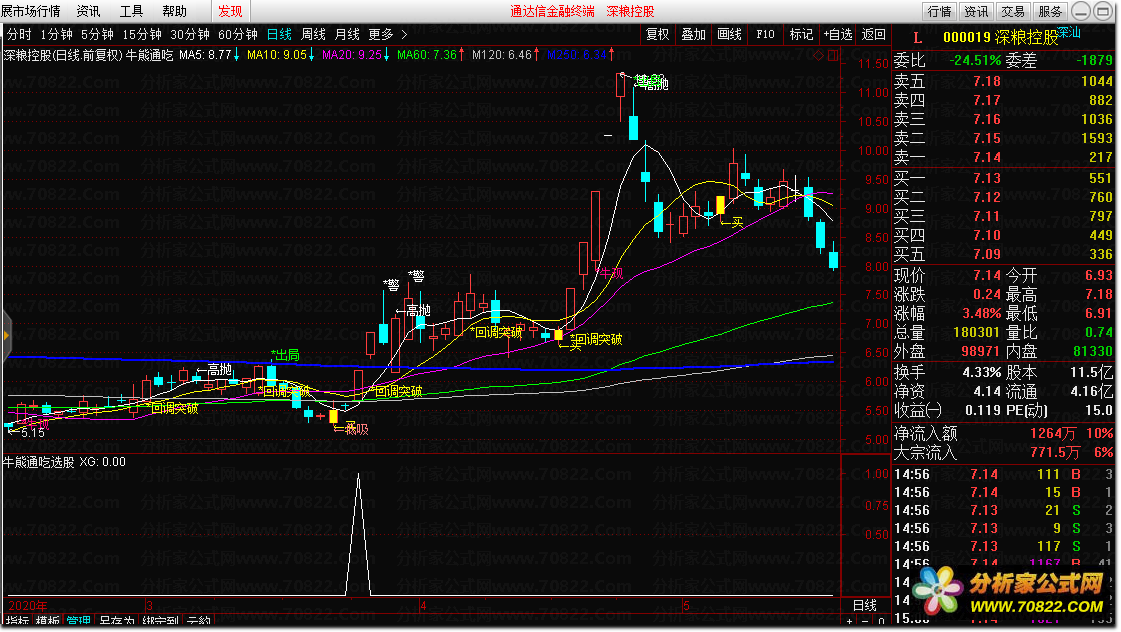The width and height of the screenshot is (1121, 632).
Task: Click the red L margin-trading marker
Action: pos(917,37)
